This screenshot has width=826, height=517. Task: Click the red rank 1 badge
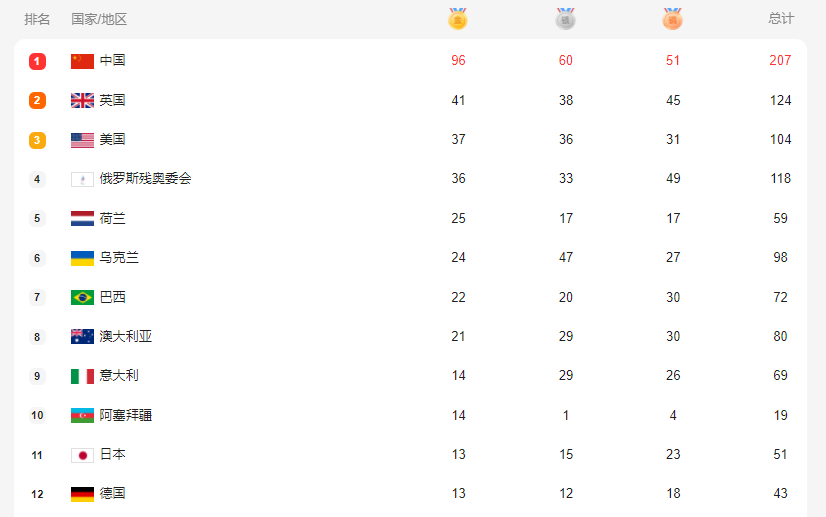coord(37,61)
